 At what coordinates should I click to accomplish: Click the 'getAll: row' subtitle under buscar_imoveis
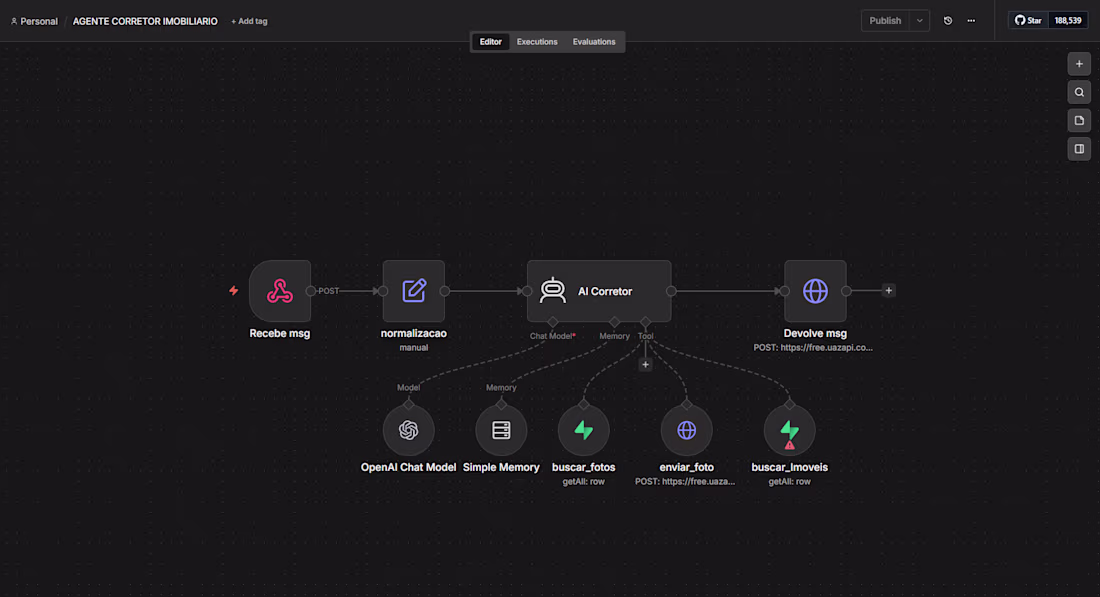[x=789, y=481]
